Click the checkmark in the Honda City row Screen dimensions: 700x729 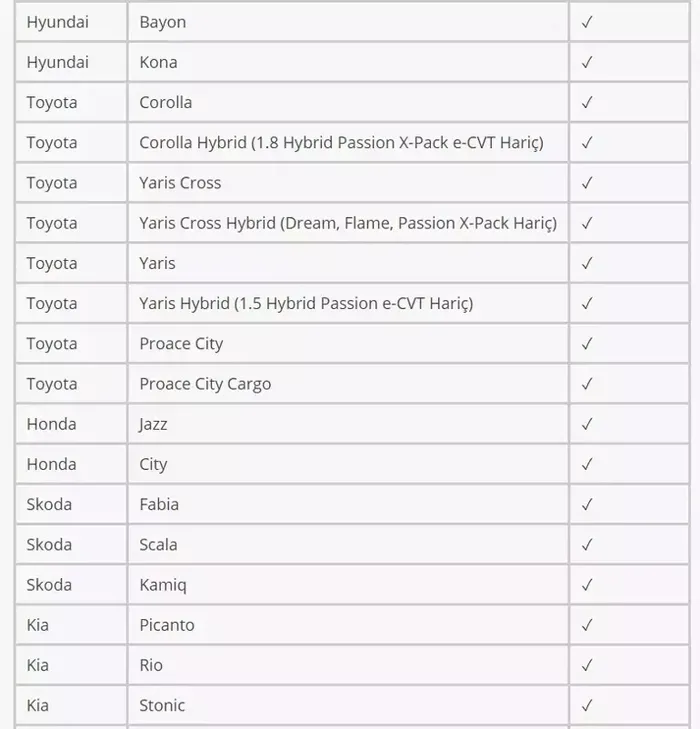click(x=587, y=464)
